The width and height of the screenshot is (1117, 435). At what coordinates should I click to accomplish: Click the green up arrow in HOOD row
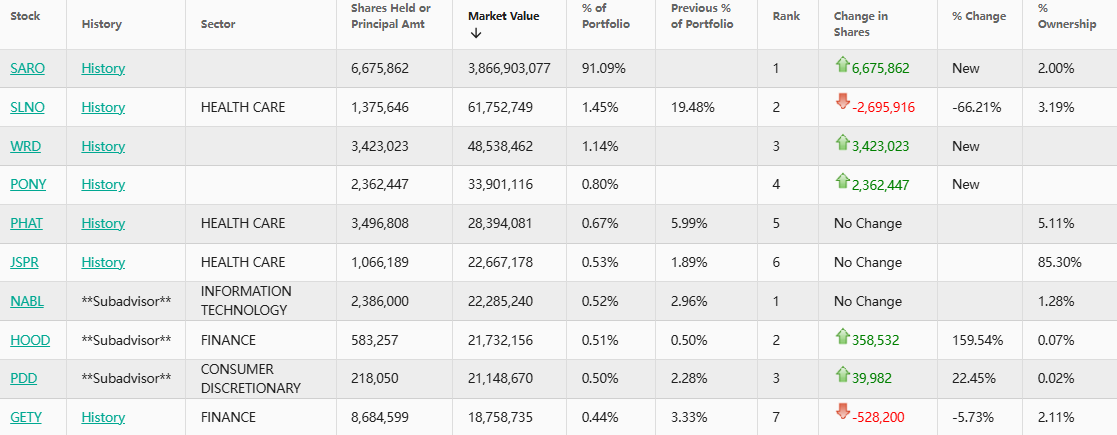842,337
